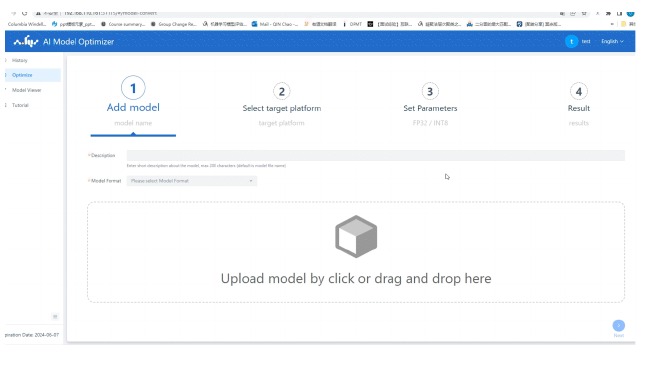This screenshot has width=660, height=370.
Task: Open Mail - QIN Chao bookmark
Action: pos(275,24)
